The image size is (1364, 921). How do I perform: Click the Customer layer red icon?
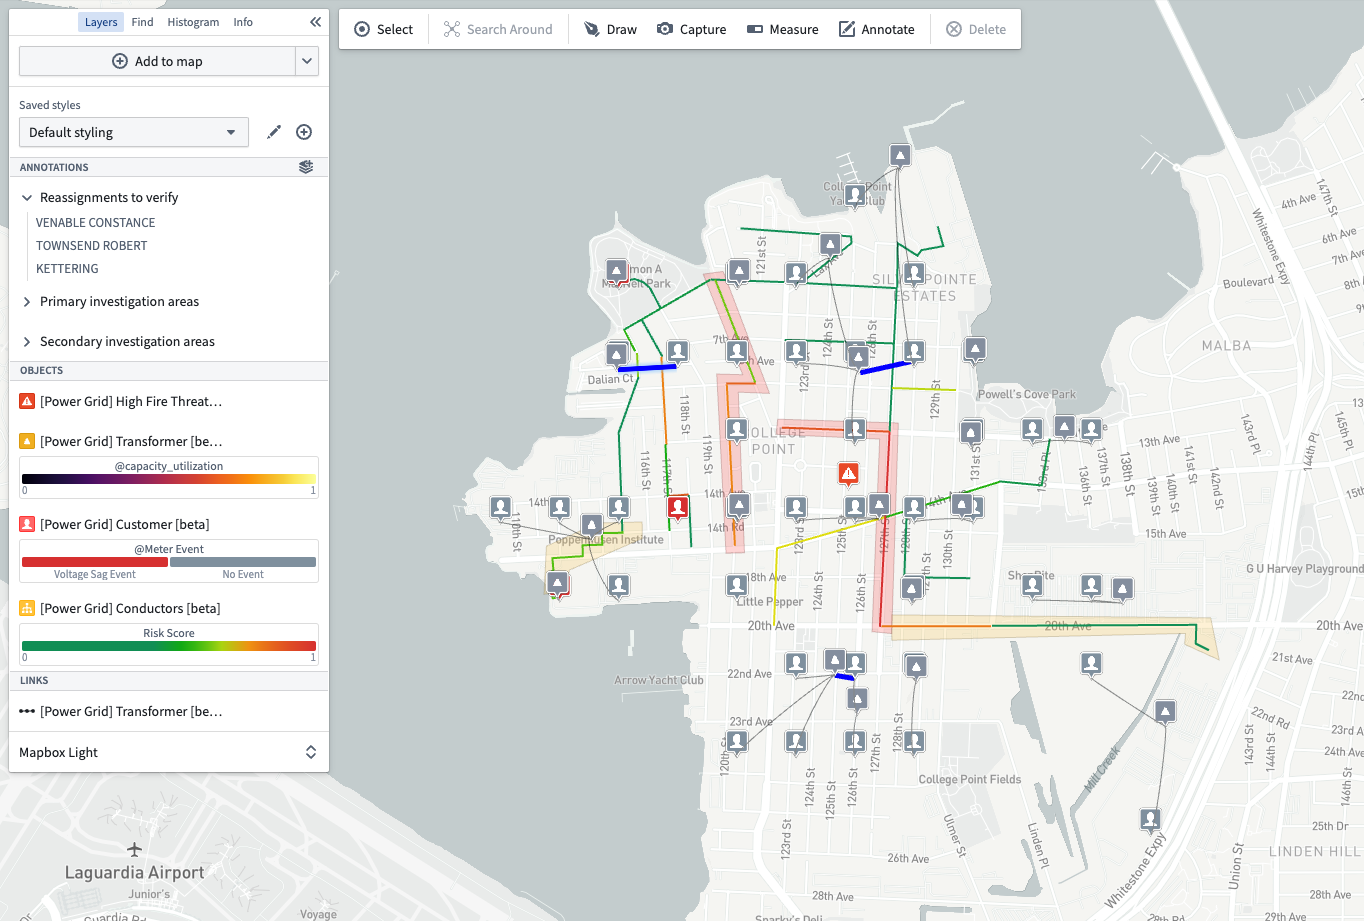[x=27, y=524]
